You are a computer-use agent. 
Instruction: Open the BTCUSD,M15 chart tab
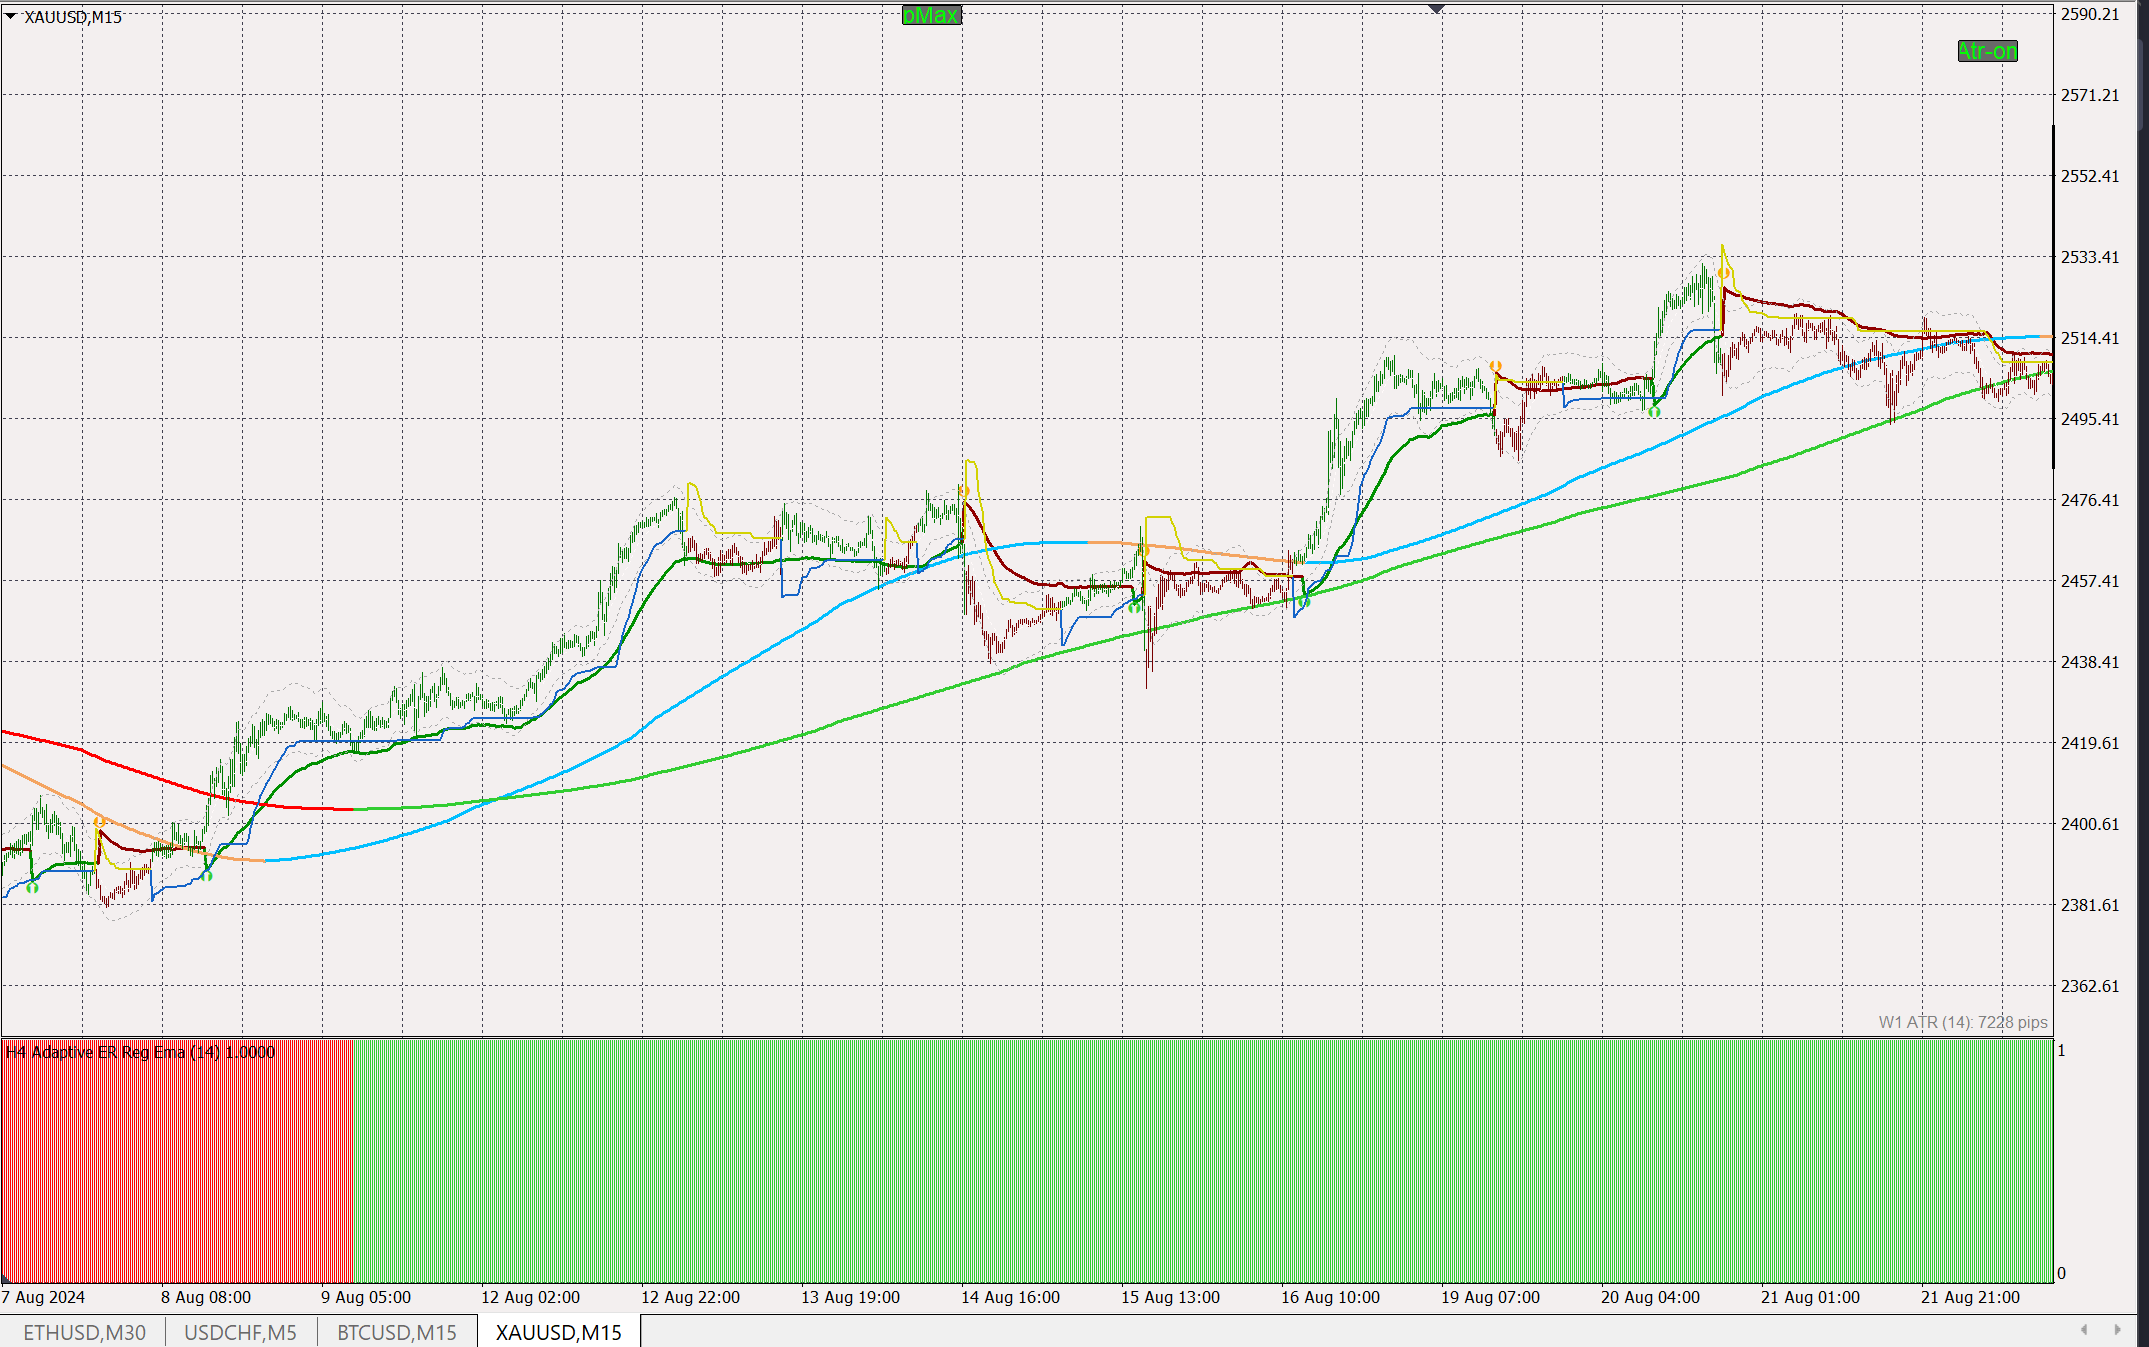tap(396, 1332)
